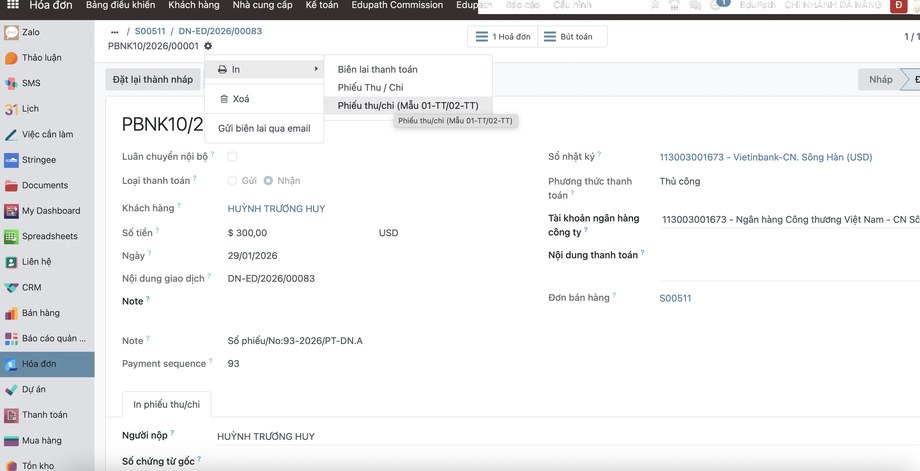
Task: Open Vietinbank-CN. Sông Hàn journal link
Action: click(x=766, y=157)
